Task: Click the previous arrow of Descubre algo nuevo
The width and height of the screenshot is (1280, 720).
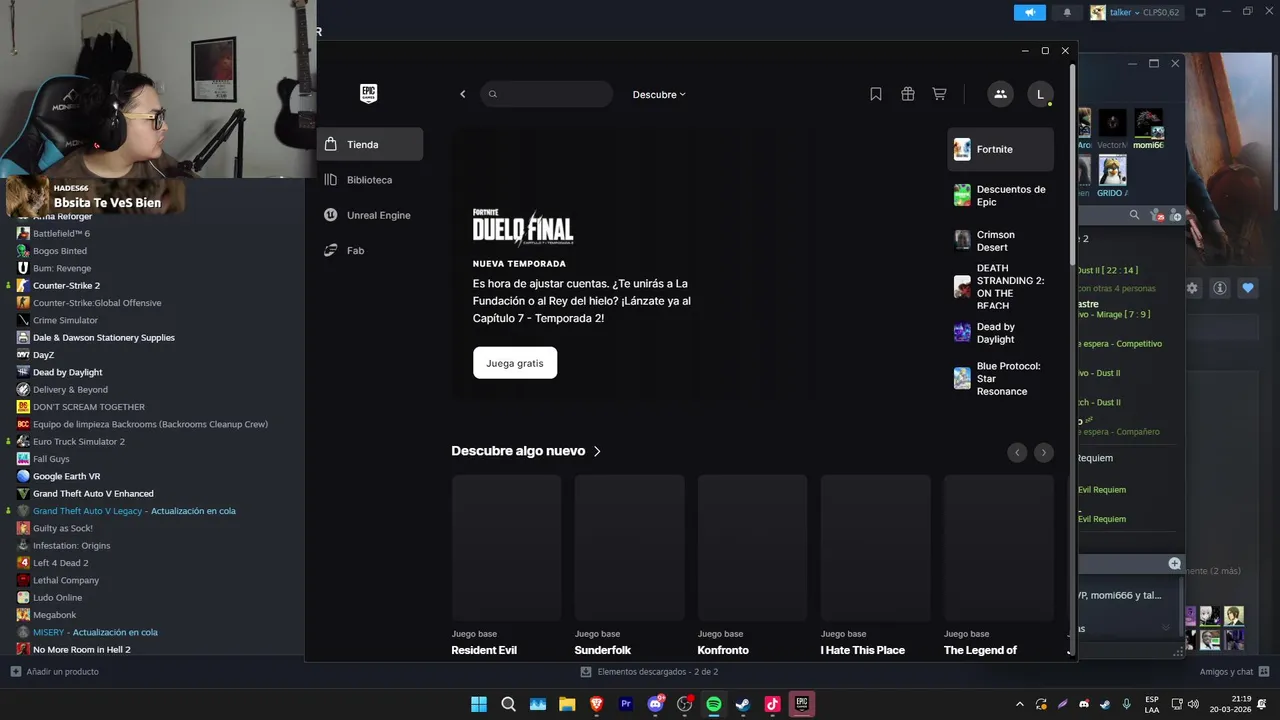Action: pyautogui.click(x=1017, y=452)
